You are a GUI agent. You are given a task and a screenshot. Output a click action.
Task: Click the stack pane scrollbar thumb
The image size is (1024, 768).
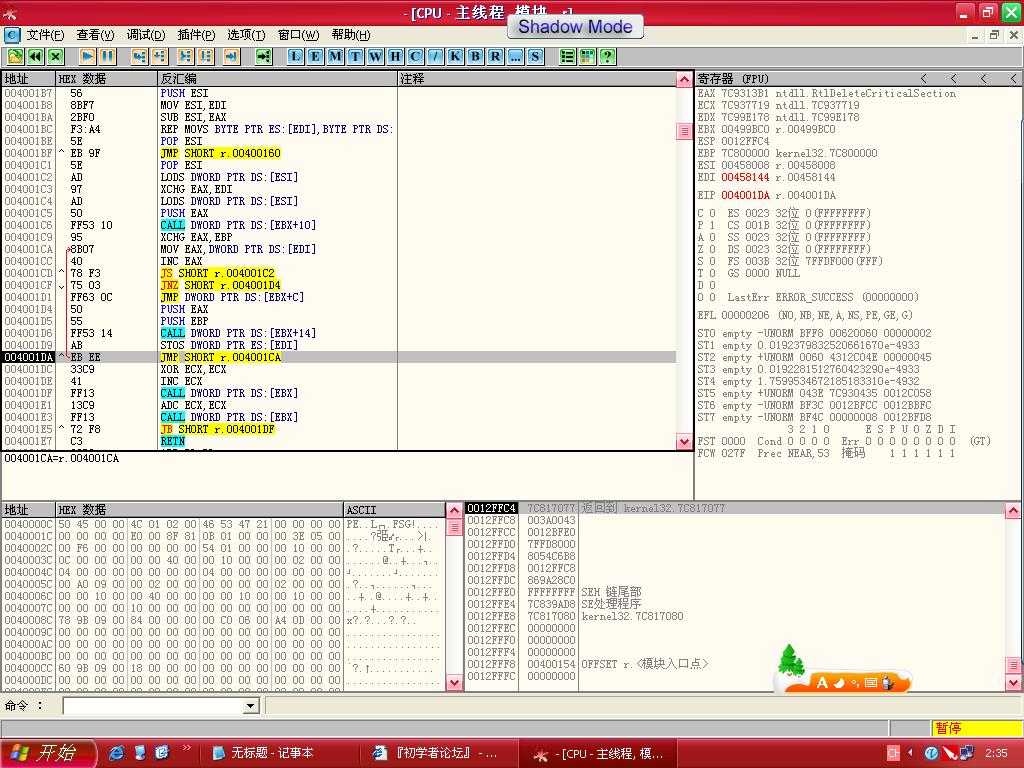click(x=1013, y=665)
